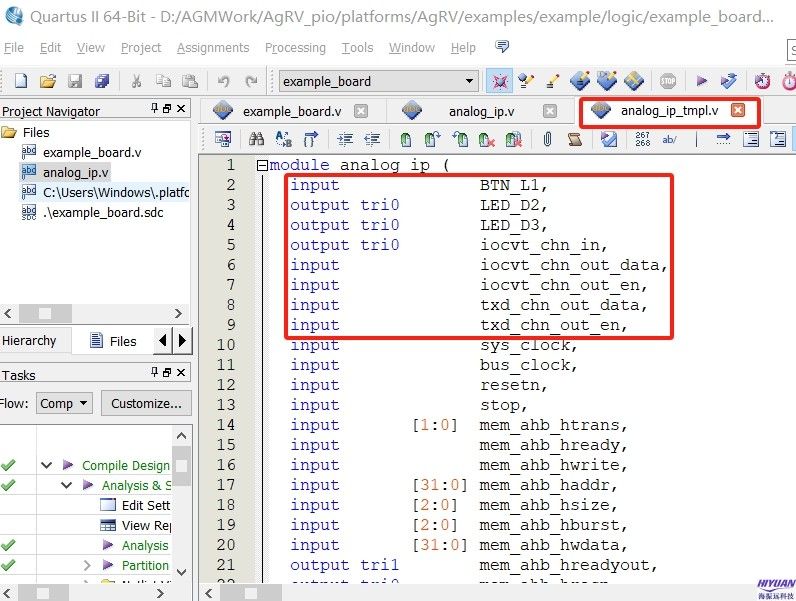
Task: Undo the last edit
Action: tap(223, 81)
